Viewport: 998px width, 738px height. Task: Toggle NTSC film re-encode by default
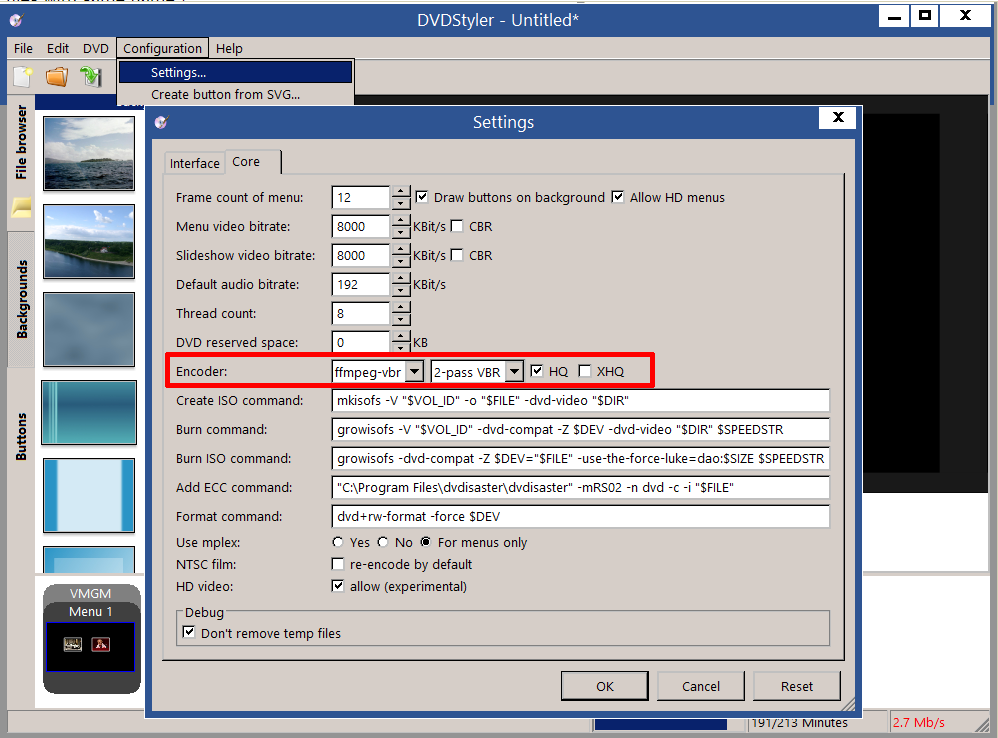338,564
